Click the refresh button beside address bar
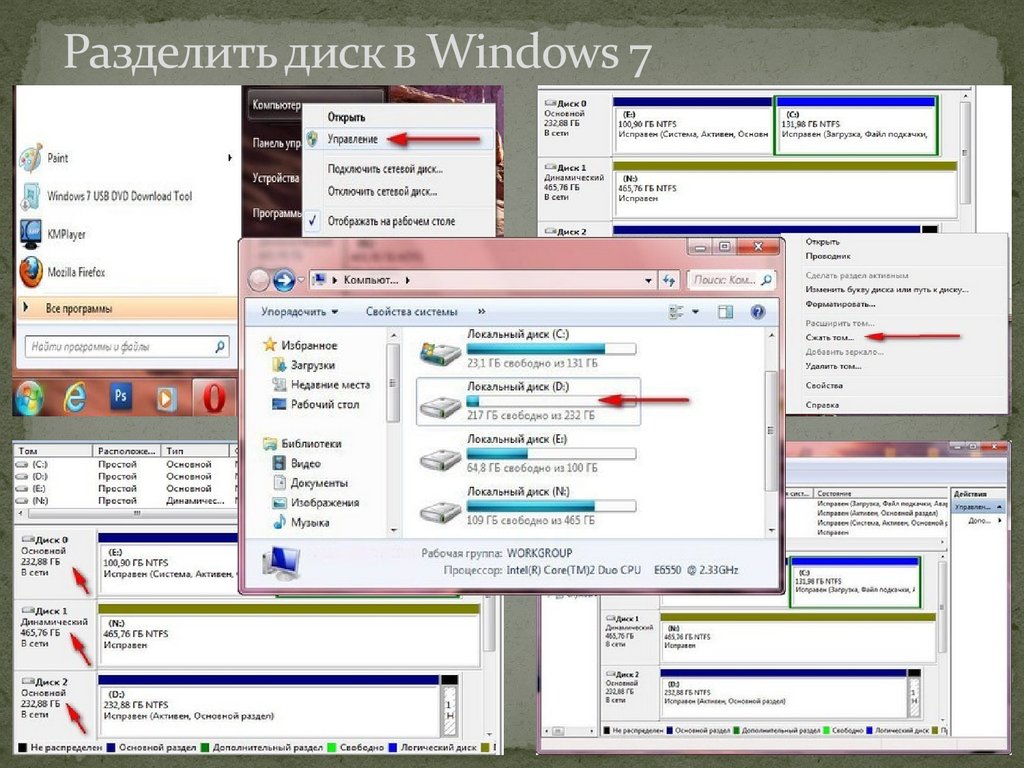The height and width of the screenshot is (768, 1024). point(669,280)
